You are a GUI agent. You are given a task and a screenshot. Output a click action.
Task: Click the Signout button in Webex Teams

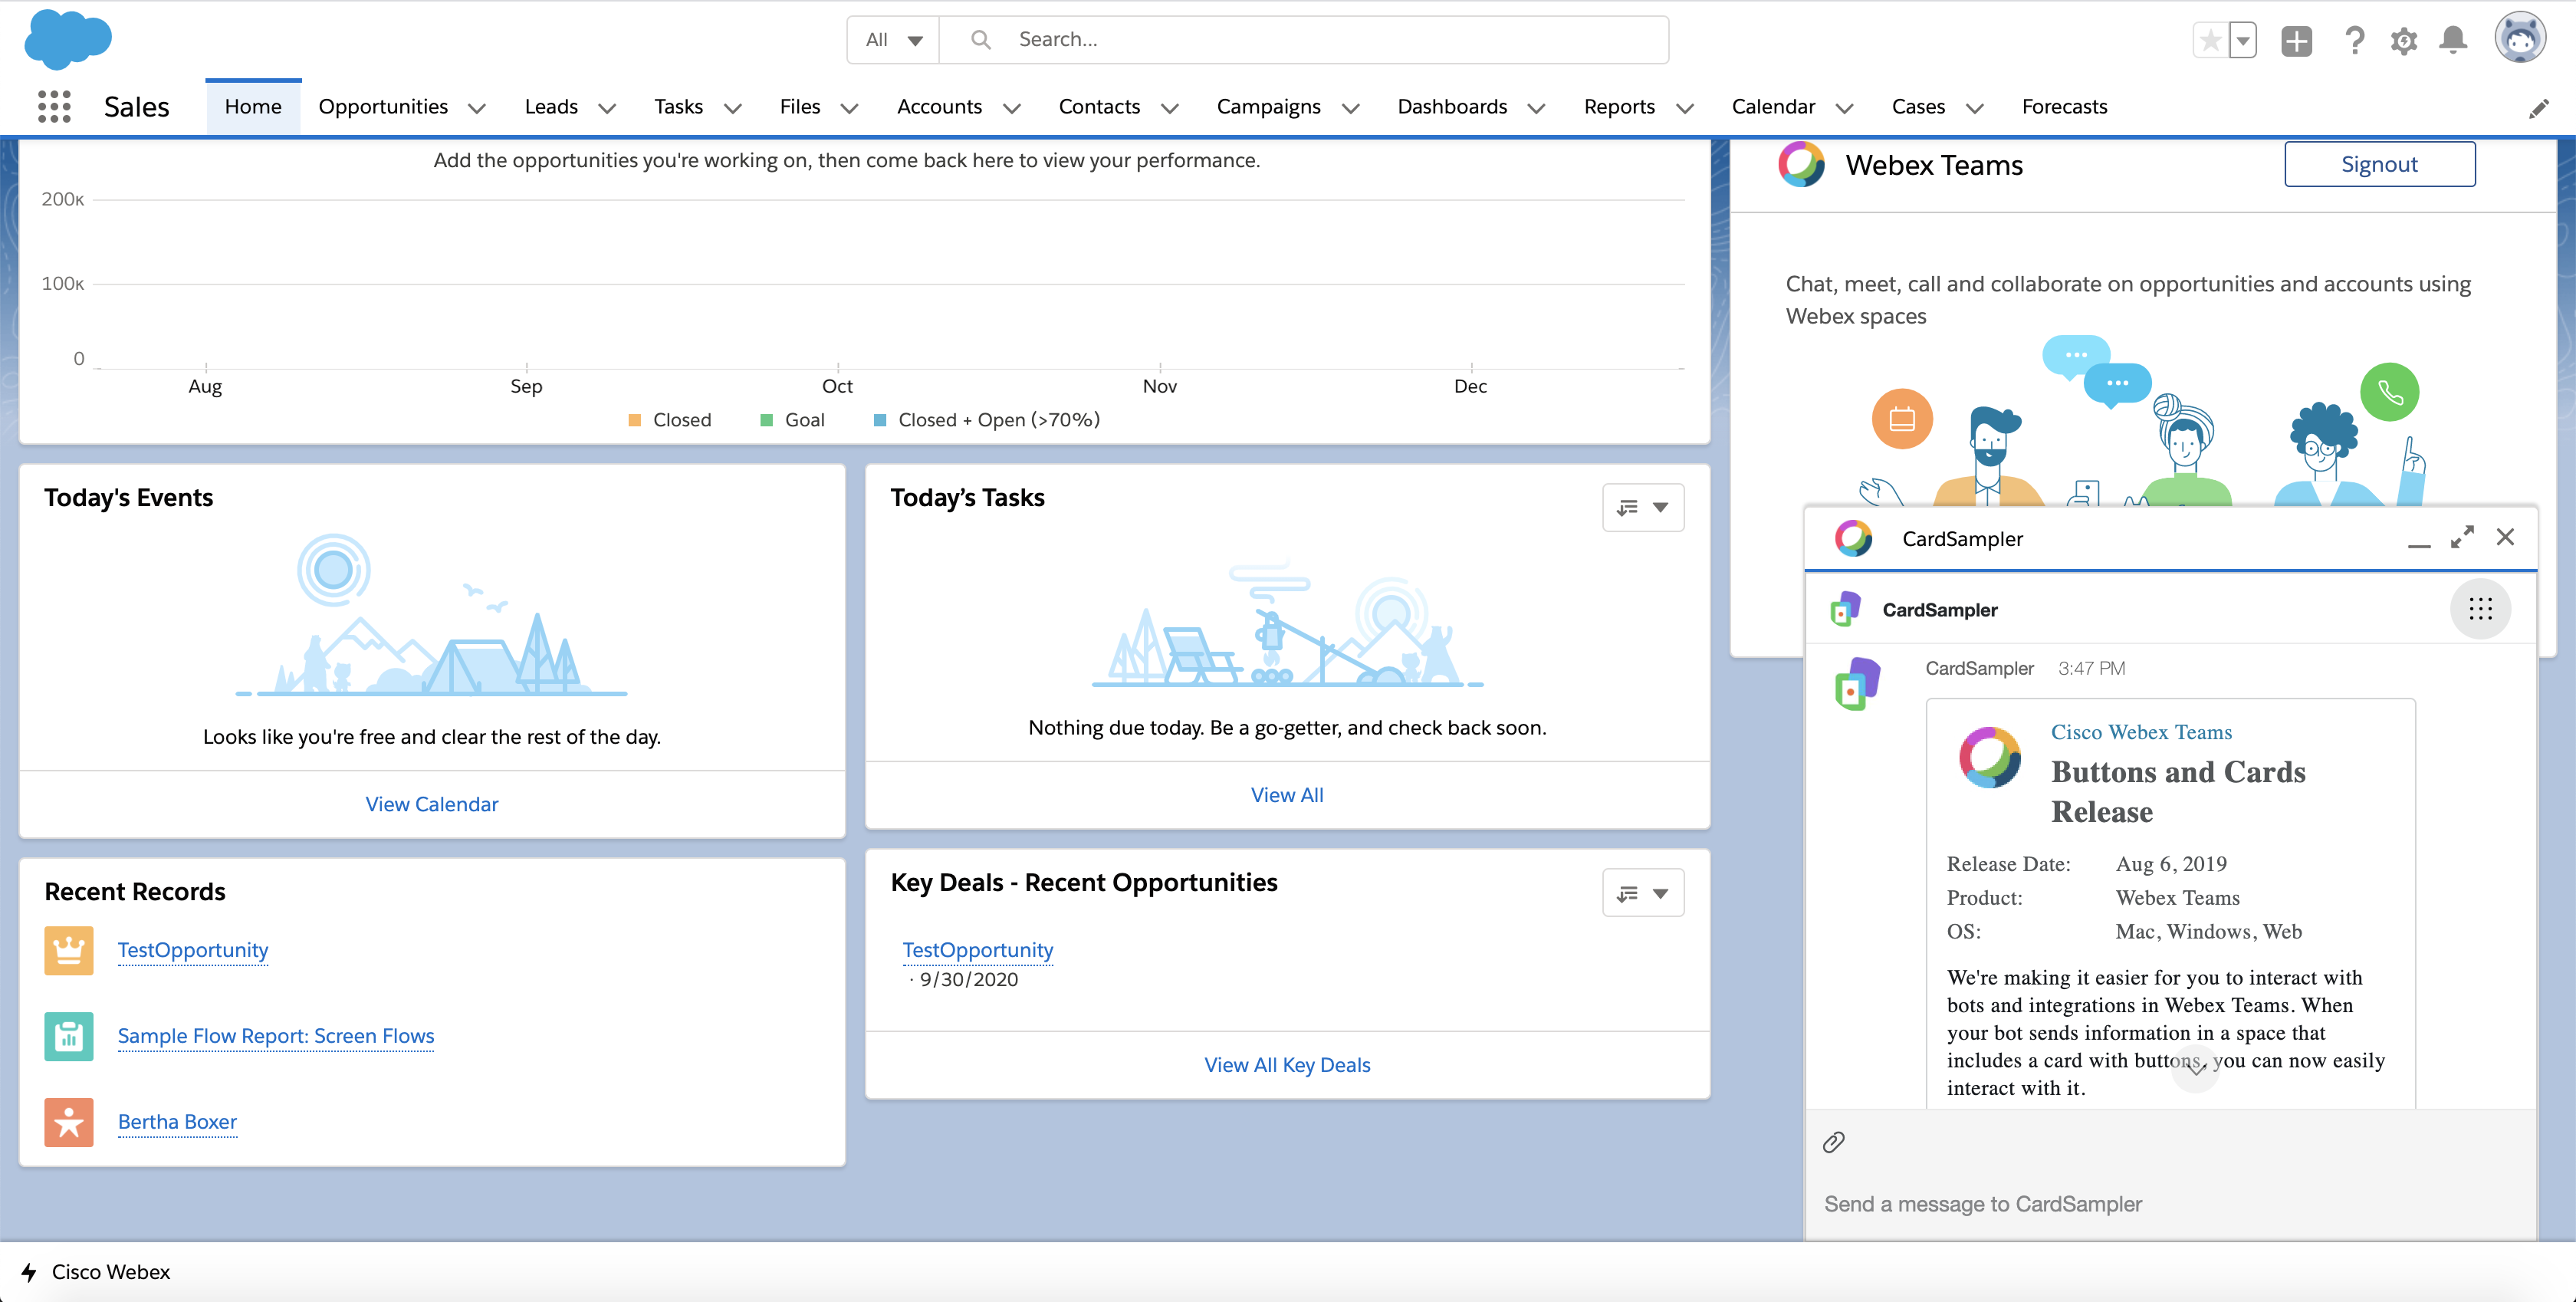click(2379, 164)
